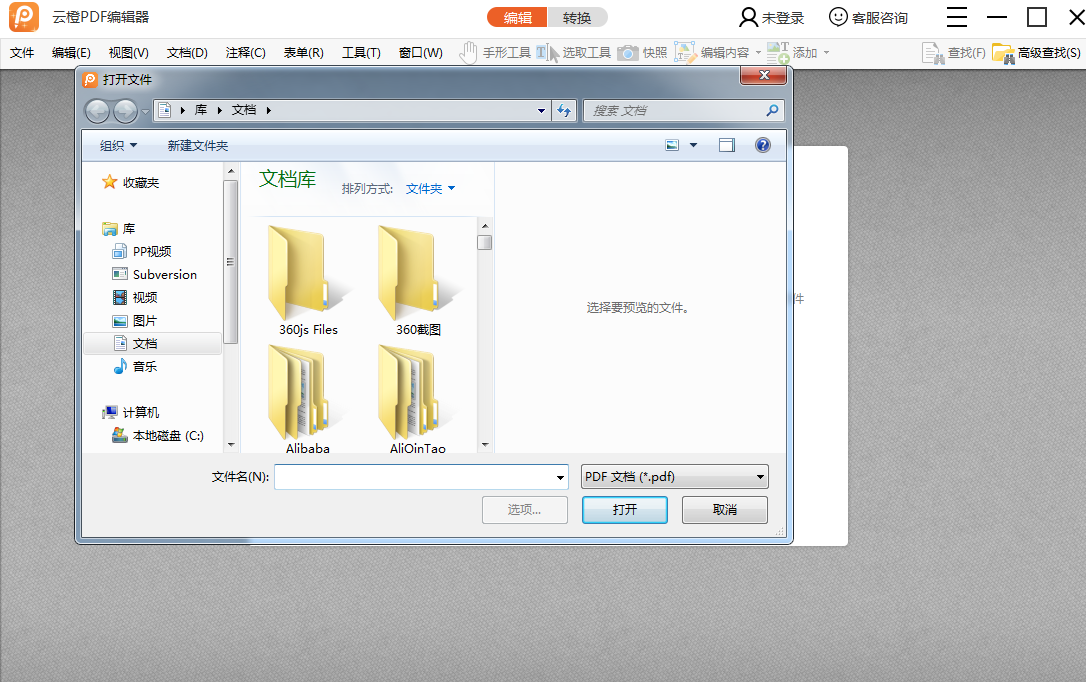Take a 快照 (snapshot)

pyautogui.click(x=645, y=52)
